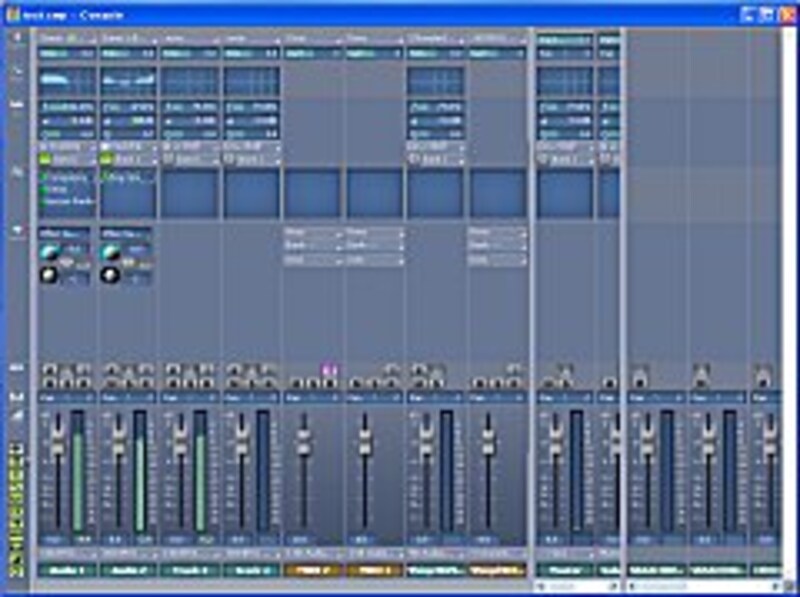Click the lower send knob on Audio 1

pyautogui.click(x=49, y=275)
